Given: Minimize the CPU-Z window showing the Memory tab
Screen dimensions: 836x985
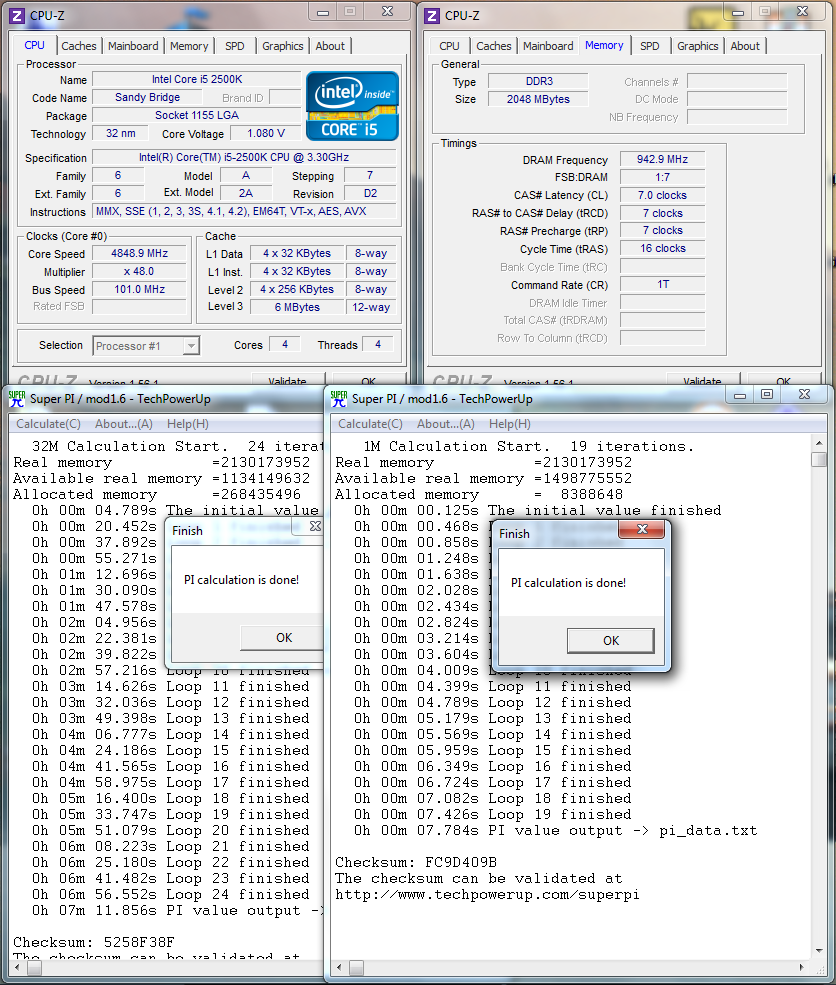Looking at the screenshot, I should click(x=738, y=12).
